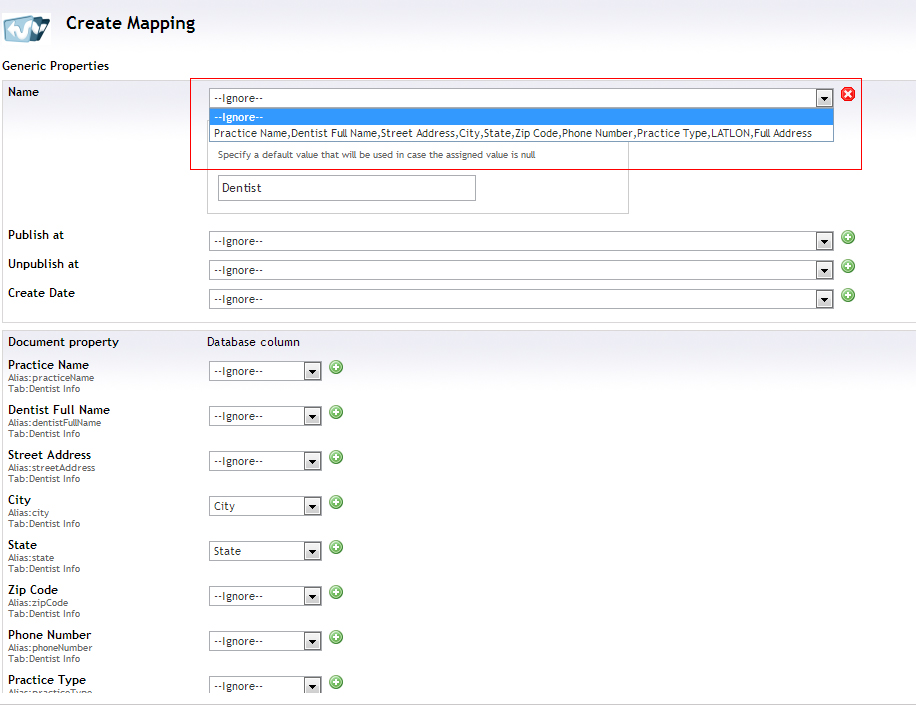Open the Publish at dropdown

coord(520,241)
